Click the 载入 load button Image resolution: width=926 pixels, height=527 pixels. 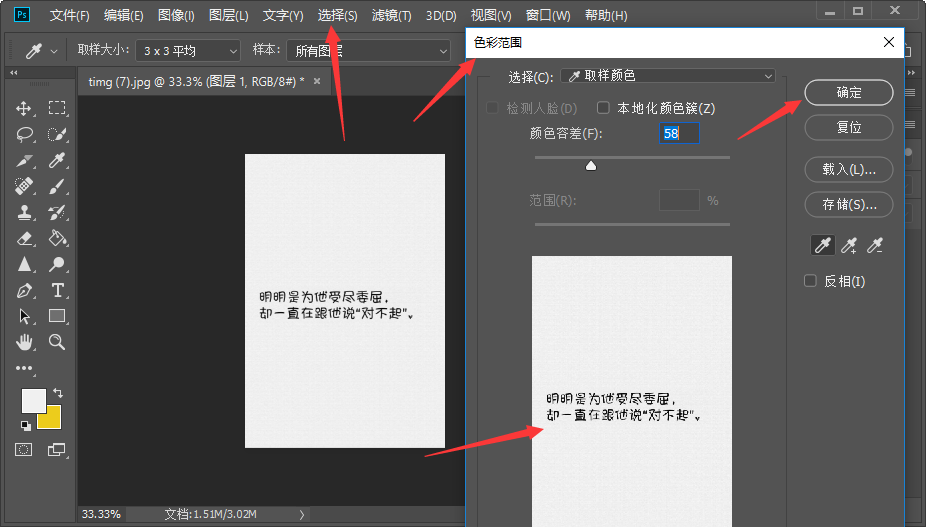pos(848,169)
